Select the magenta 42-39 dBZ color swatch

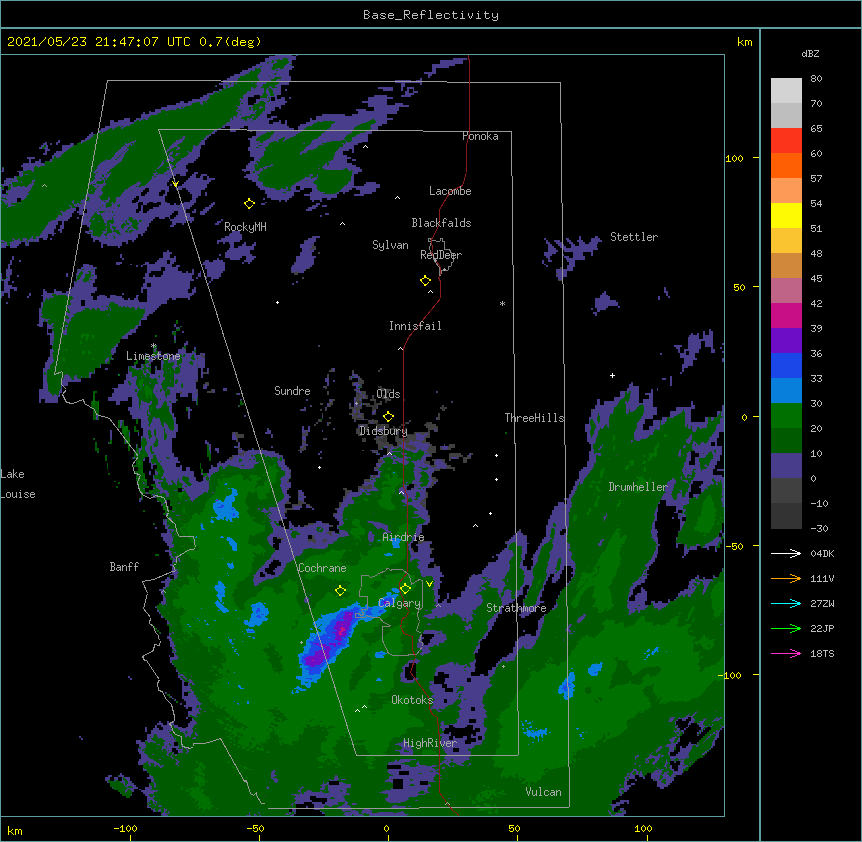click(786, 315)
